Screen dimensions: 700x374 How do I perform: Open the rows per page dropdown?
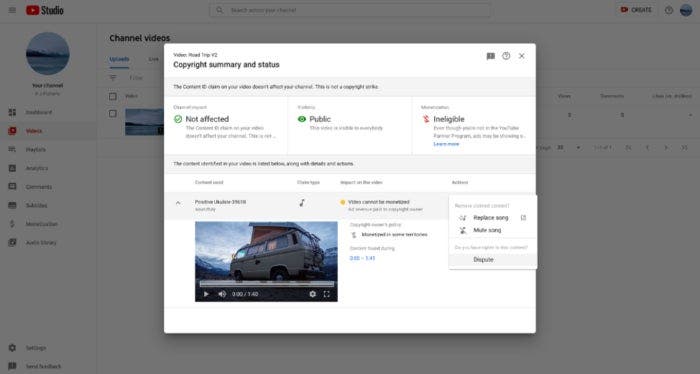568,148
